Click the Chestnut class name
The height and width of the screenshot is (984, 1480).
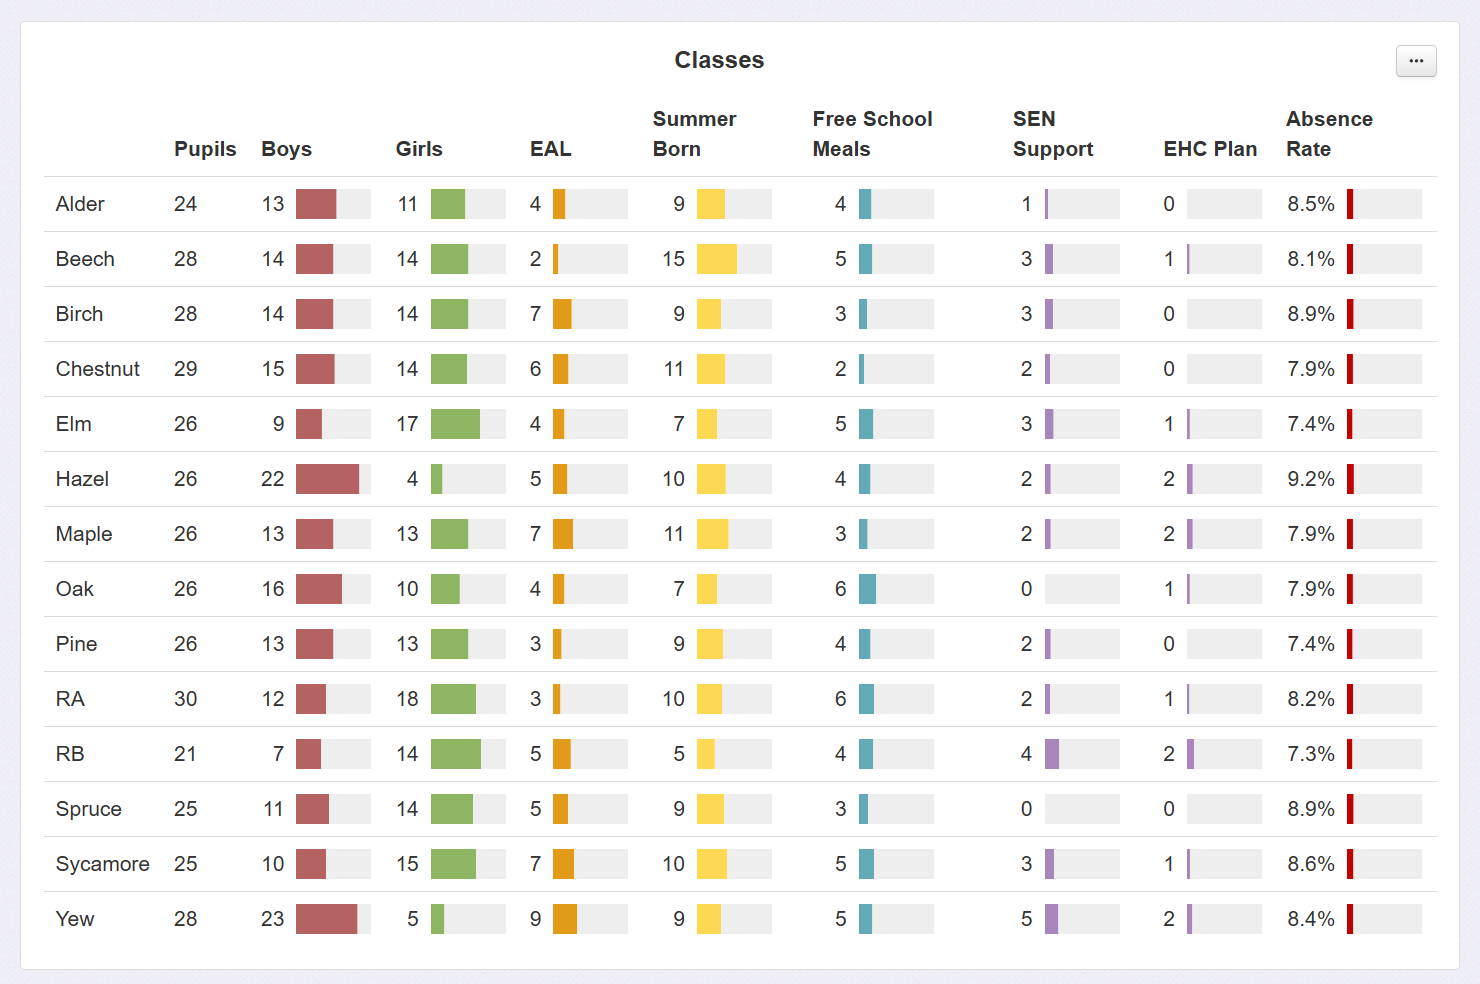tap(97, 369)
